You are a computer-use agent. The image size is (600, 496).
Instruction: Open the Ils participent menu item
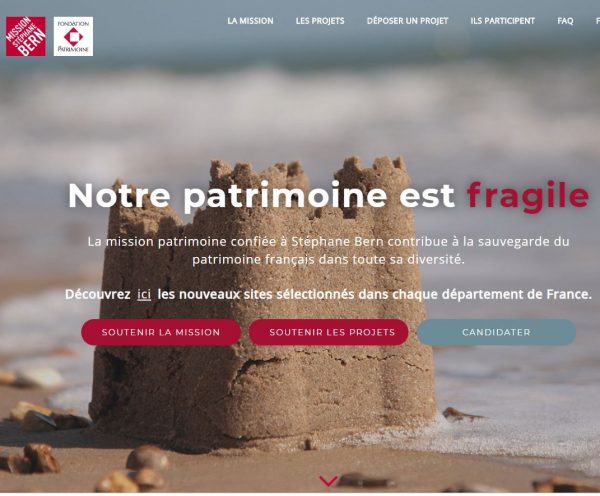tap(502, 21)
